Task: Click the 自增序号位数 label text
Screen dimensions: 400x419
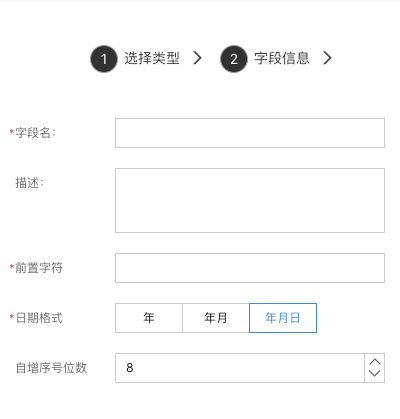Action: pyautogui.click(x=51, y=368)
